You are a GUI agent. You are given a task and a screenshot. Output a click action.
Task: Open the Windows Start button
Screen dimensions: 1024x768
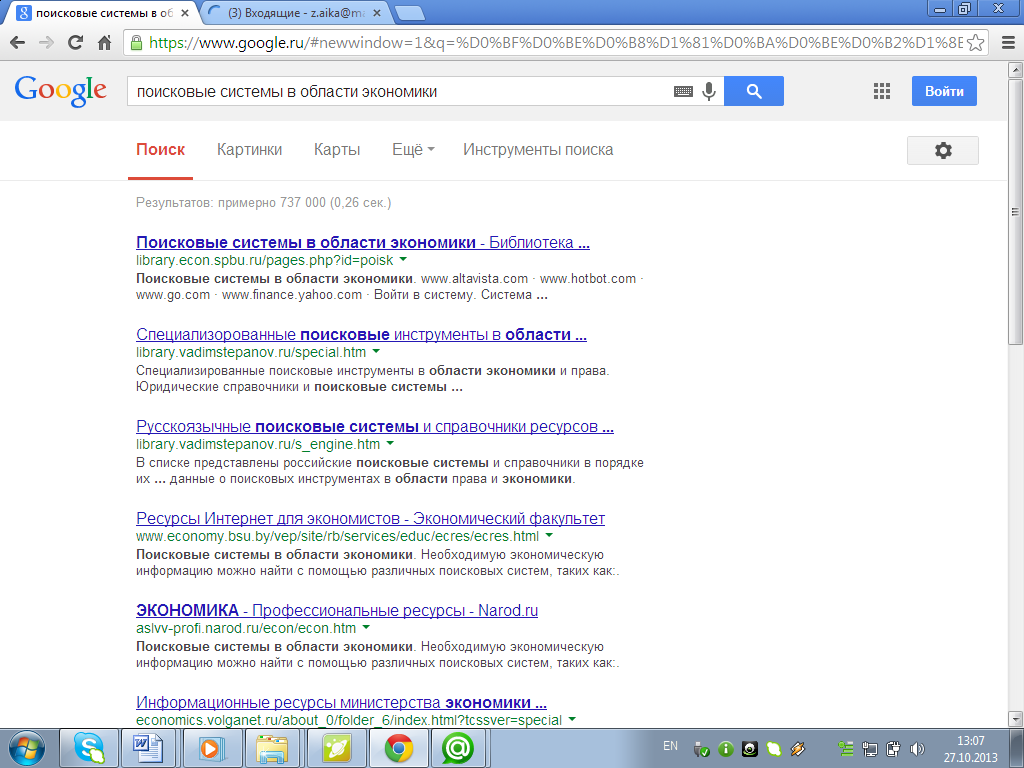(x=27, y=748)
